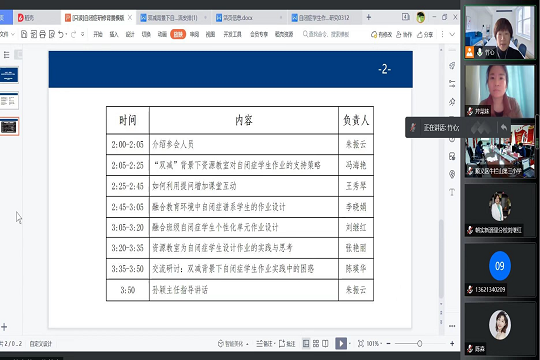
Task: Open the 101% zoom level dropdown
Action: pyautogui.click(x=374, y=343)
